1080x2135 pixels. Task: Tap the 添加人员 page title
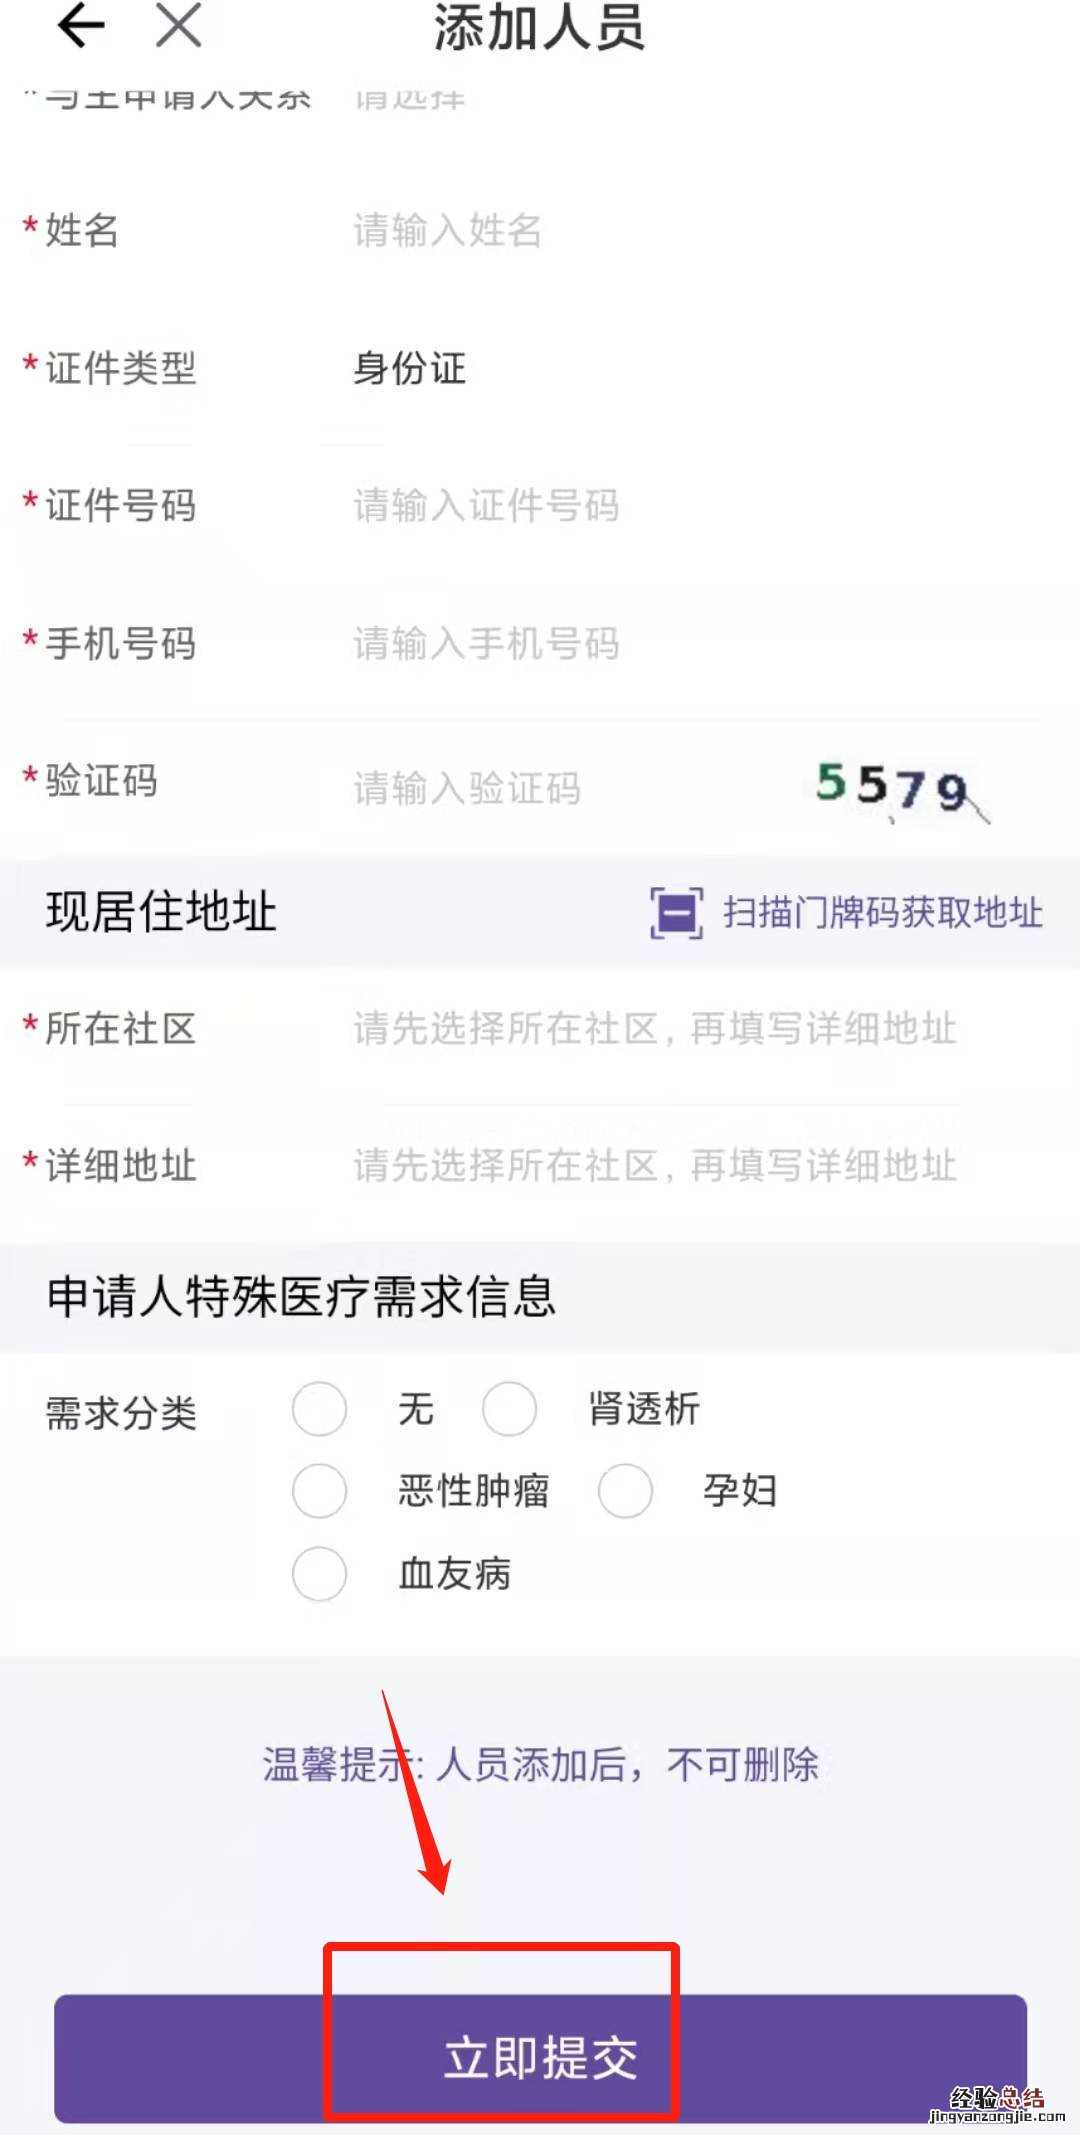coord(540,28)
